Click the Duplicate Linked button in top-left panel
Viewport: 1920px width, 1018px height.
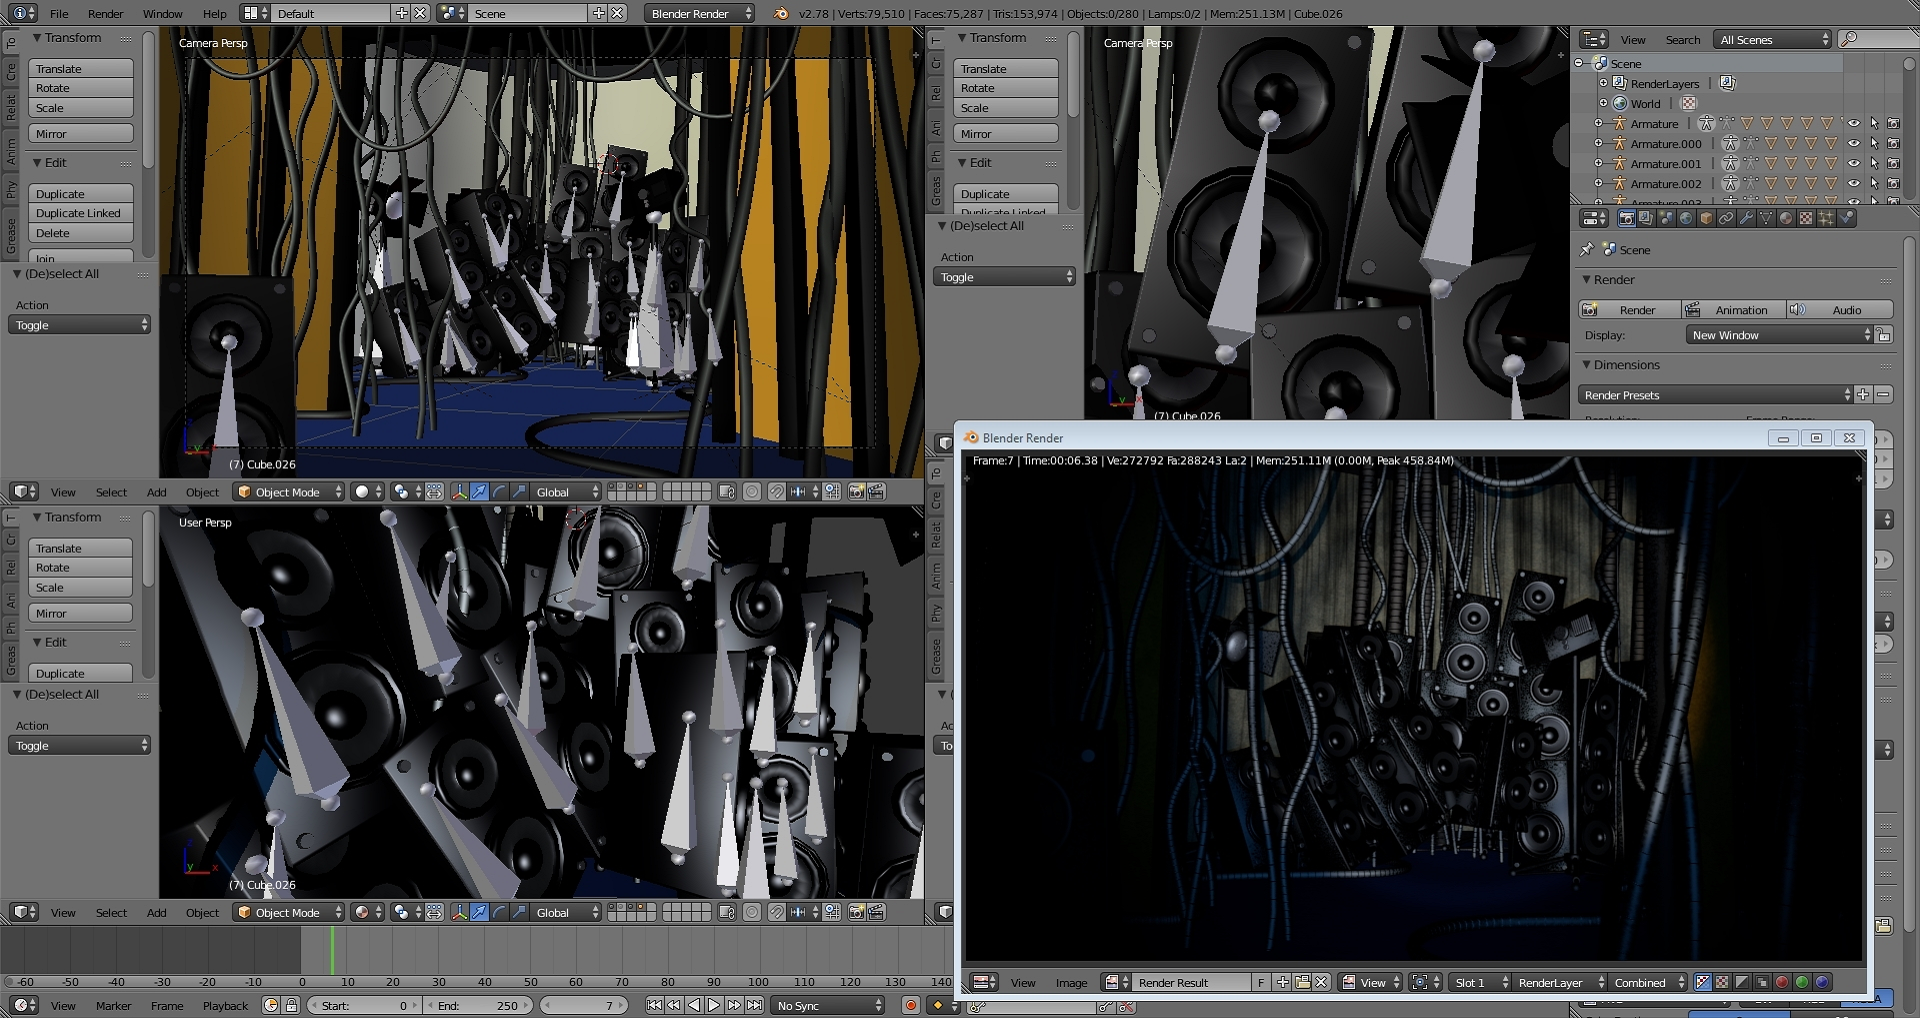coord(80,213)
